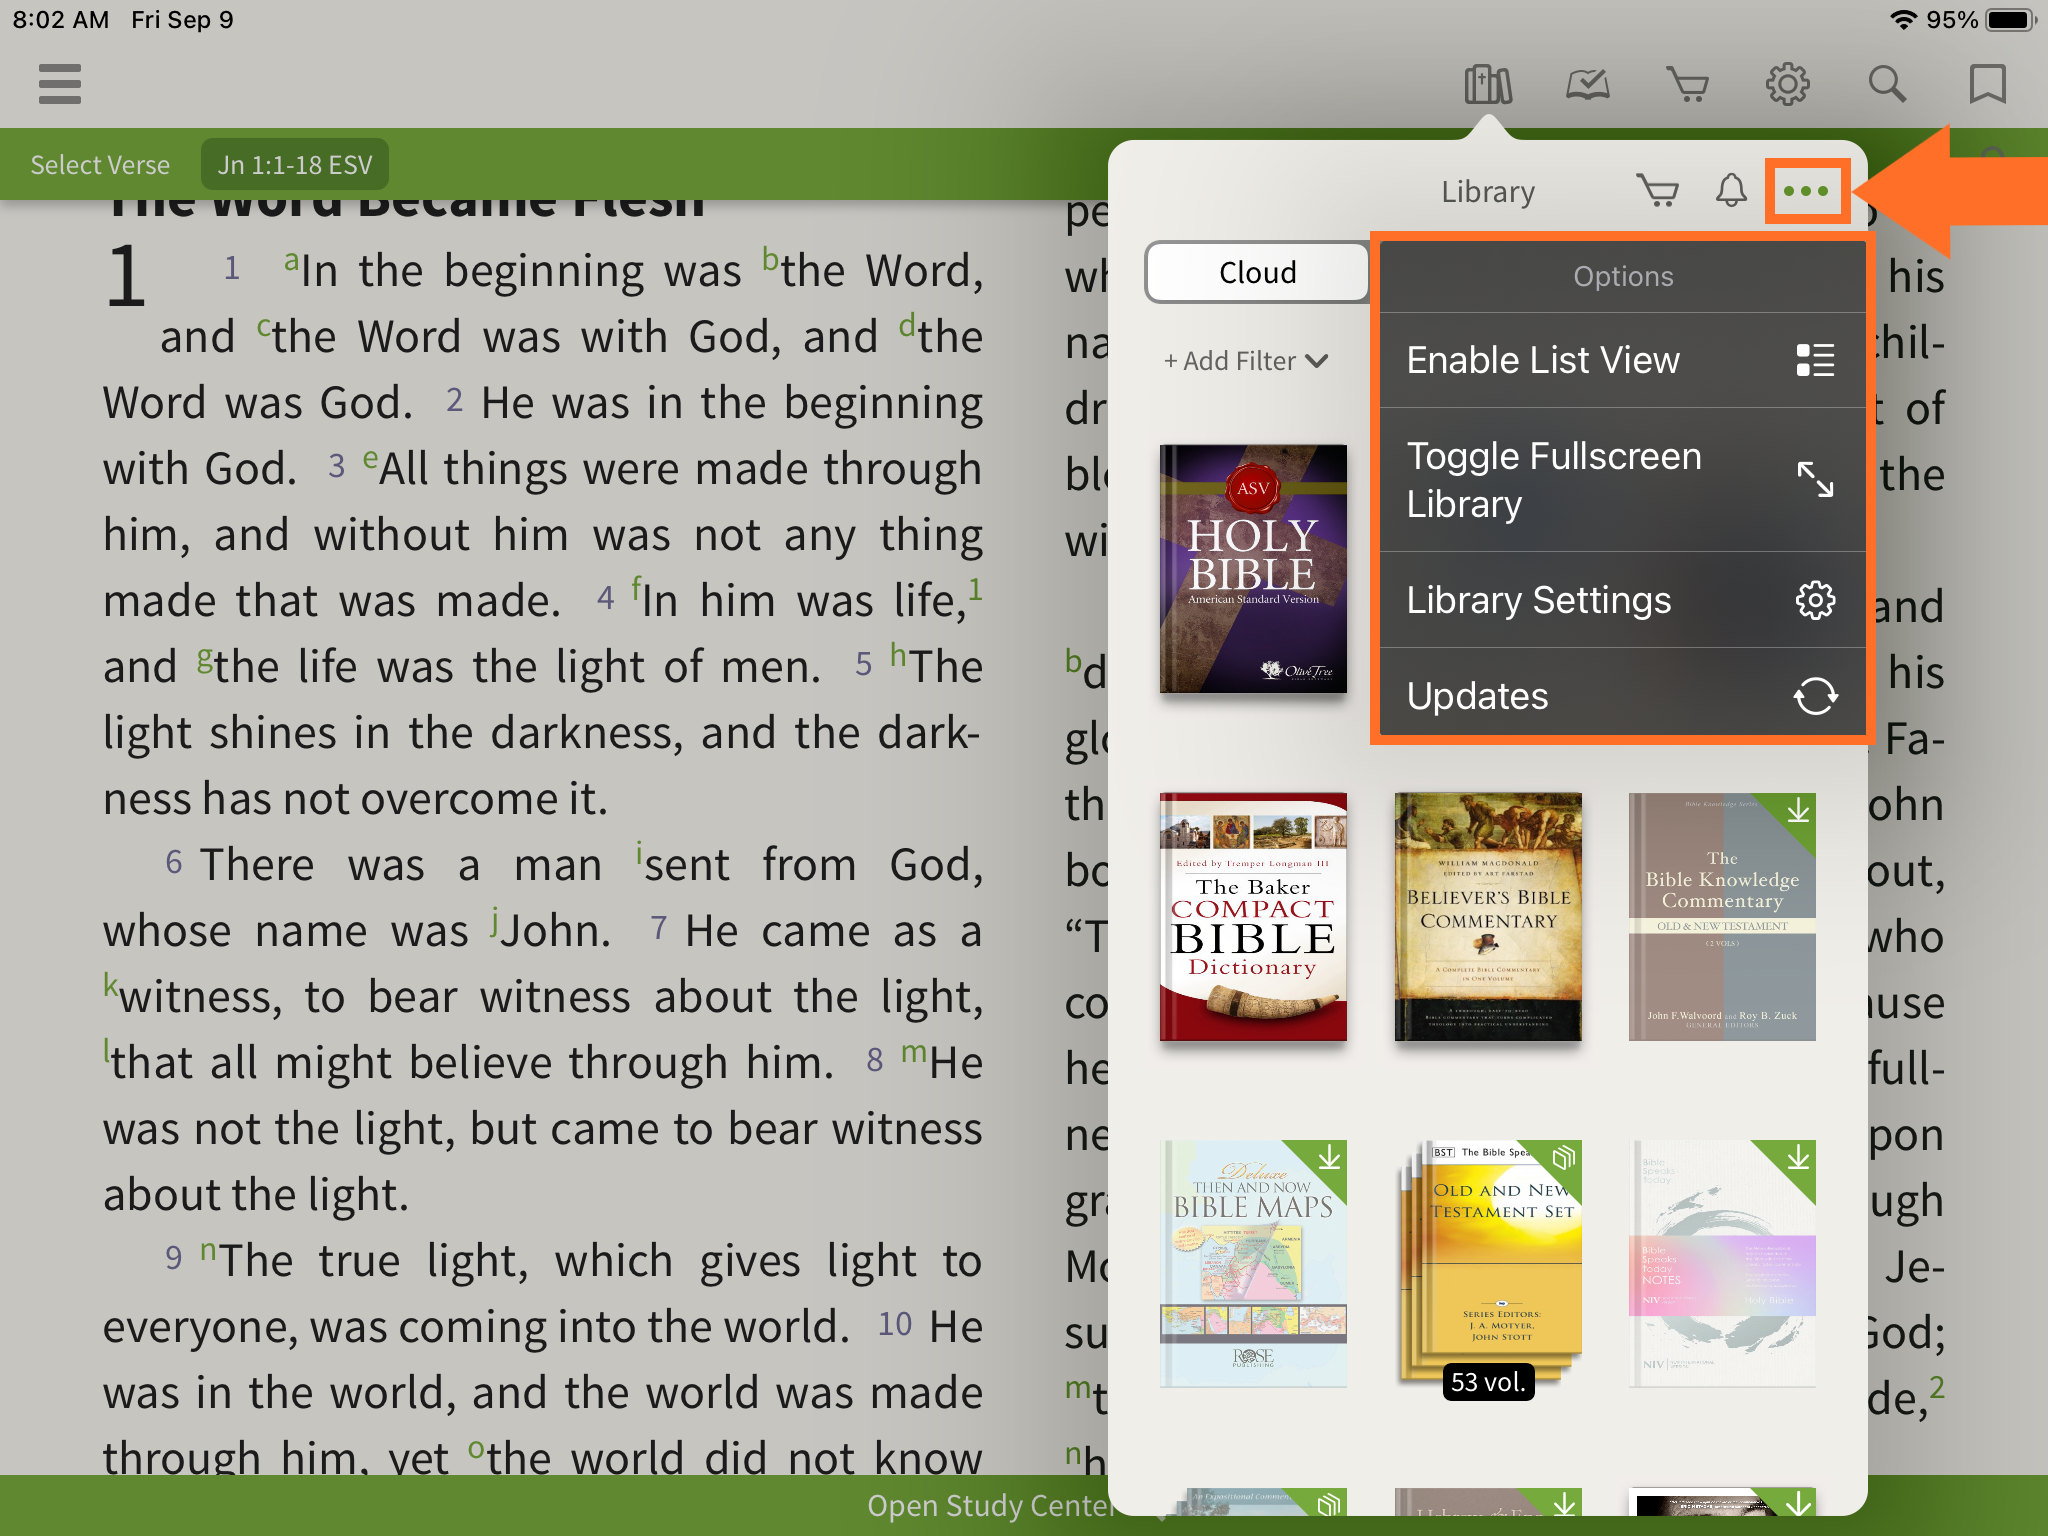Tap the 8:02 AM clock
Image resolution: width=2048 pixels, height=1536 pixels.
[x=60, y=20]
